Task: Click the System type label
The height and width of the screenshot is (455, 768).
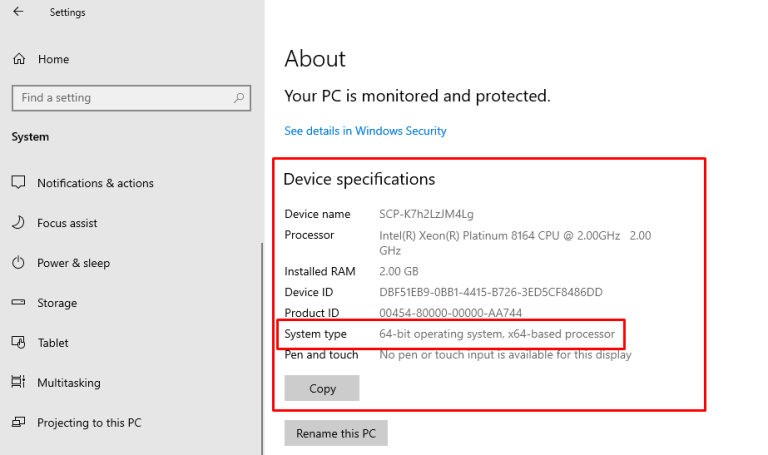Action: (x=315, y=334)
